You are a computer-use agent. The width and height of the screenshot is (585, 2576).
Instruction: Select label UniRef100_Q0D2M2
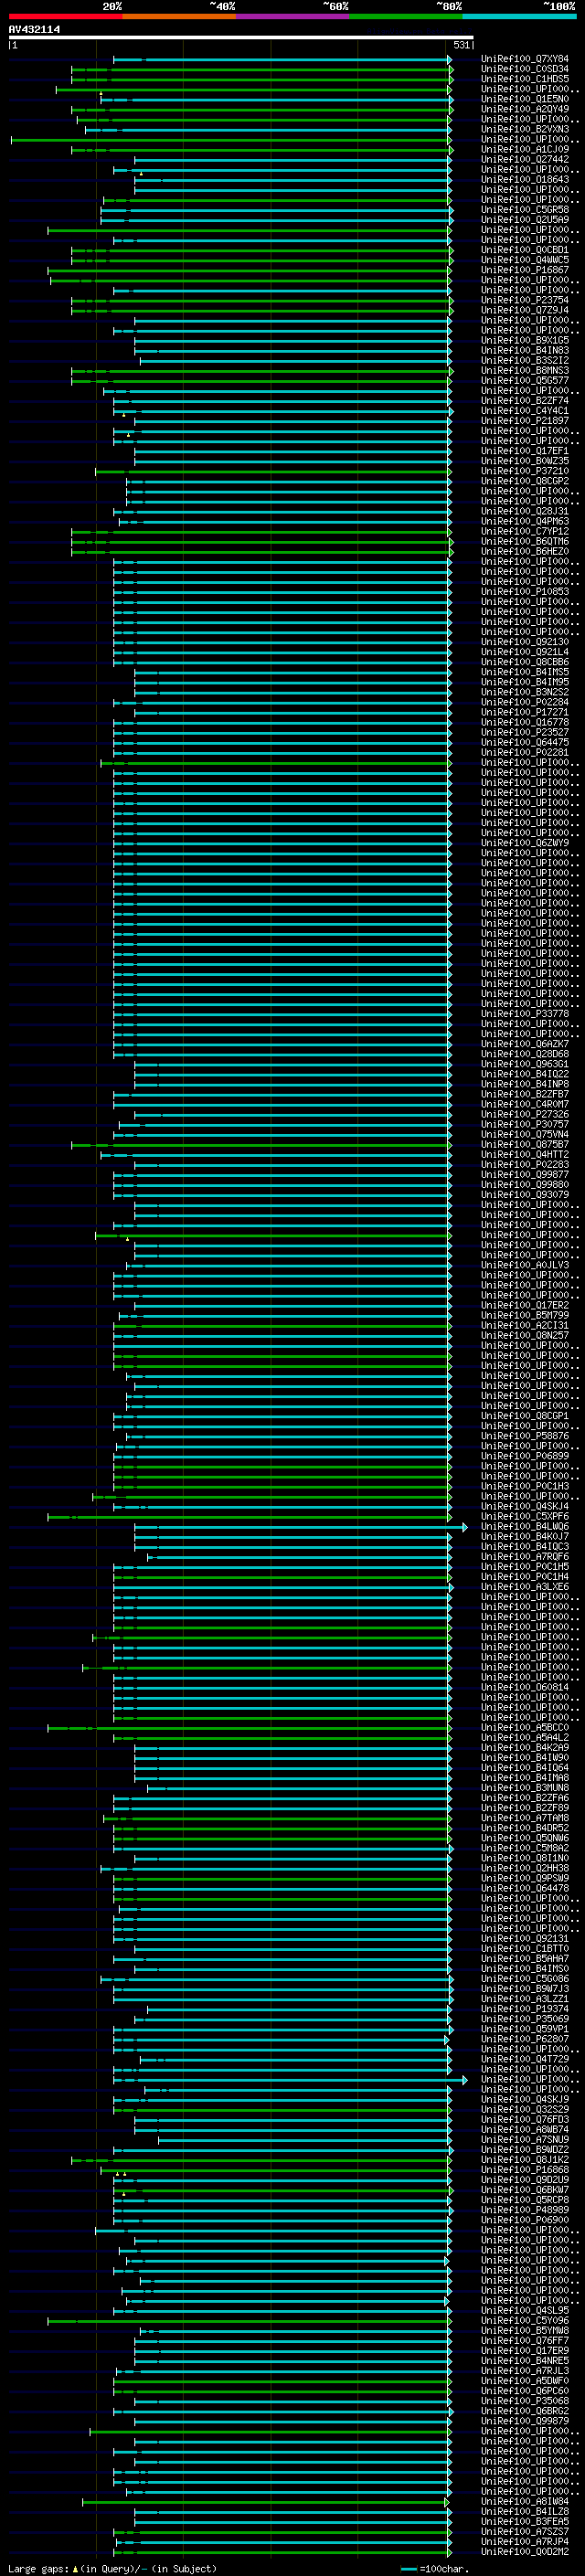point(525,2552)
